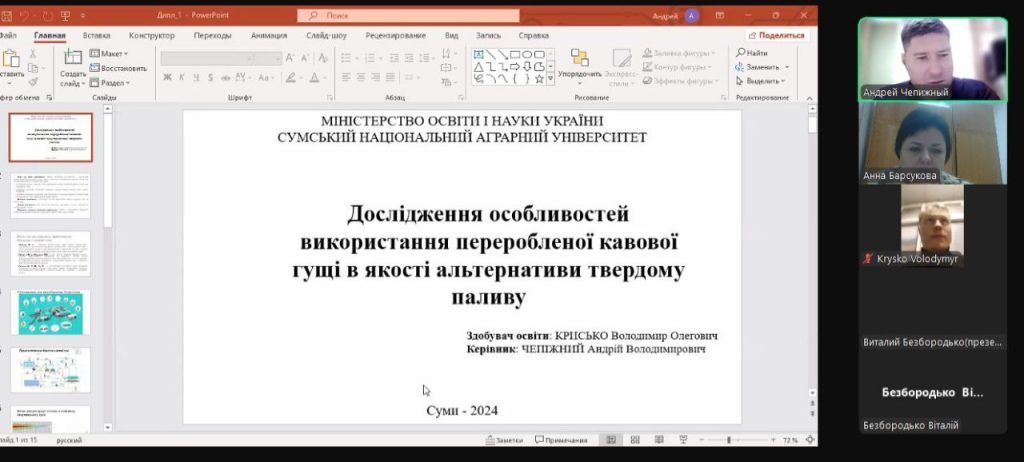The image size is (1024, 462).
Task: Select the text box shape in gallery
Action: (478, 54)
